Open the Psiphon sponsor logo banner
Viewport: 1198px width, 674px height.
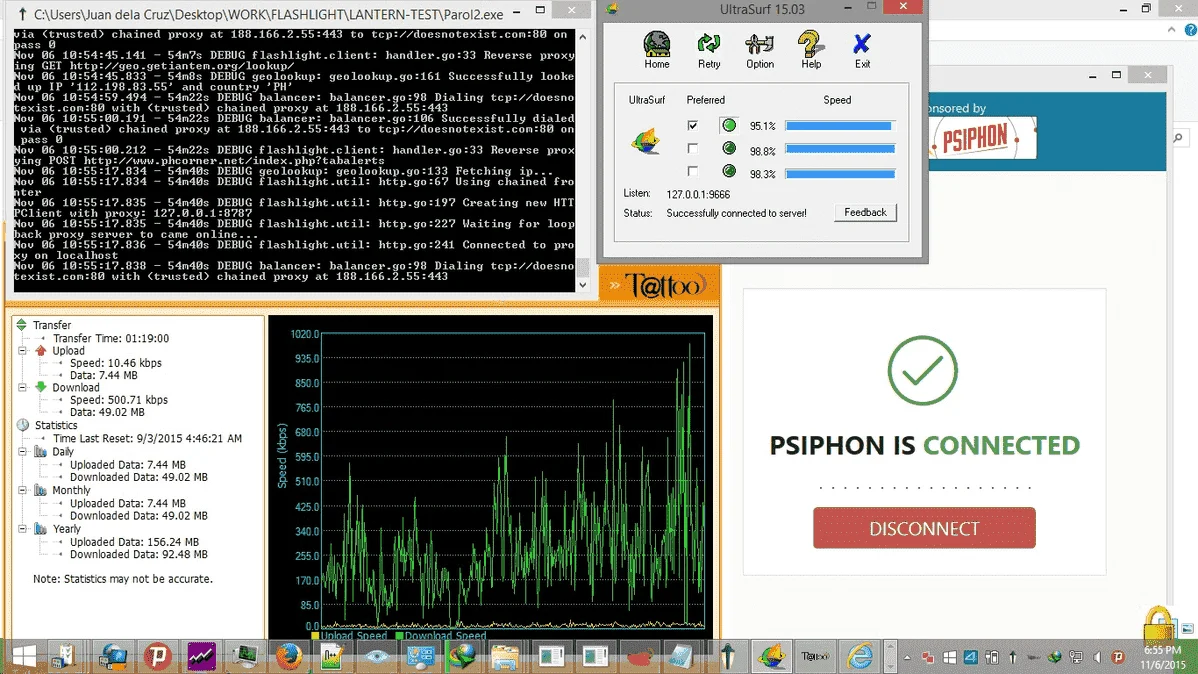(x=983, y=138)
